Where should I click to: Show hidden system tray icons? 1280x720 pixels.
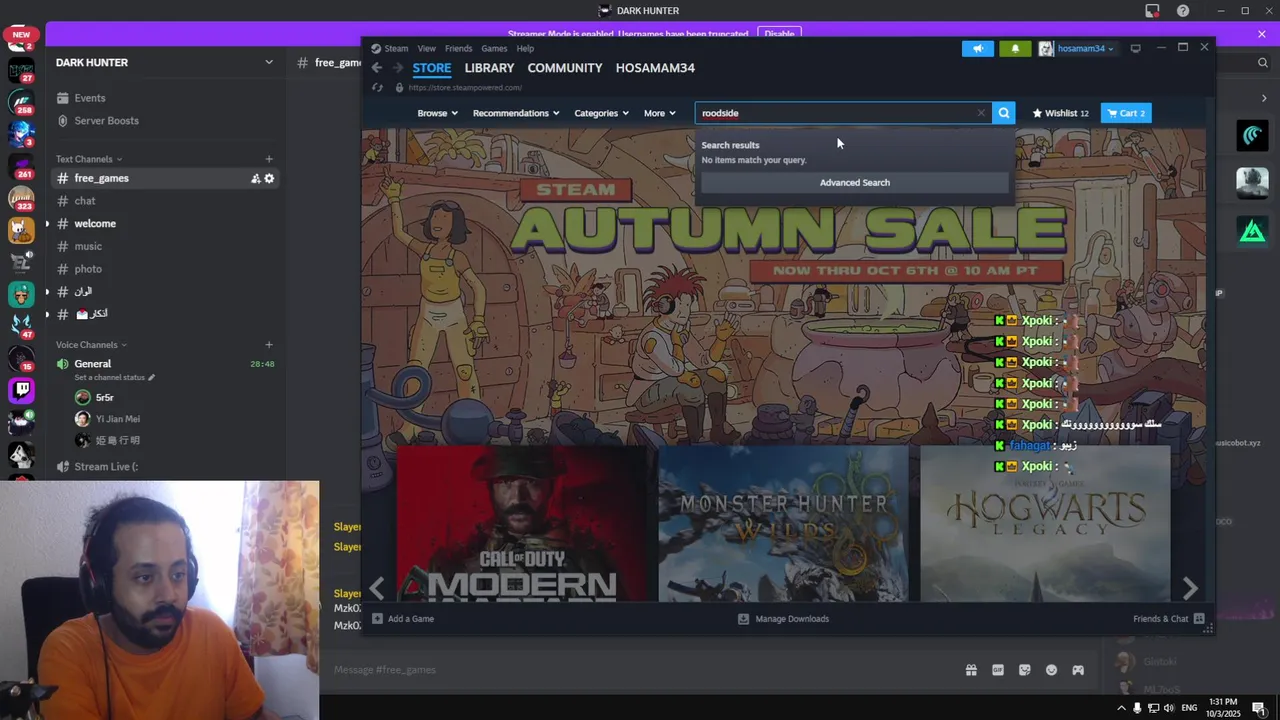coord(1121,708)
